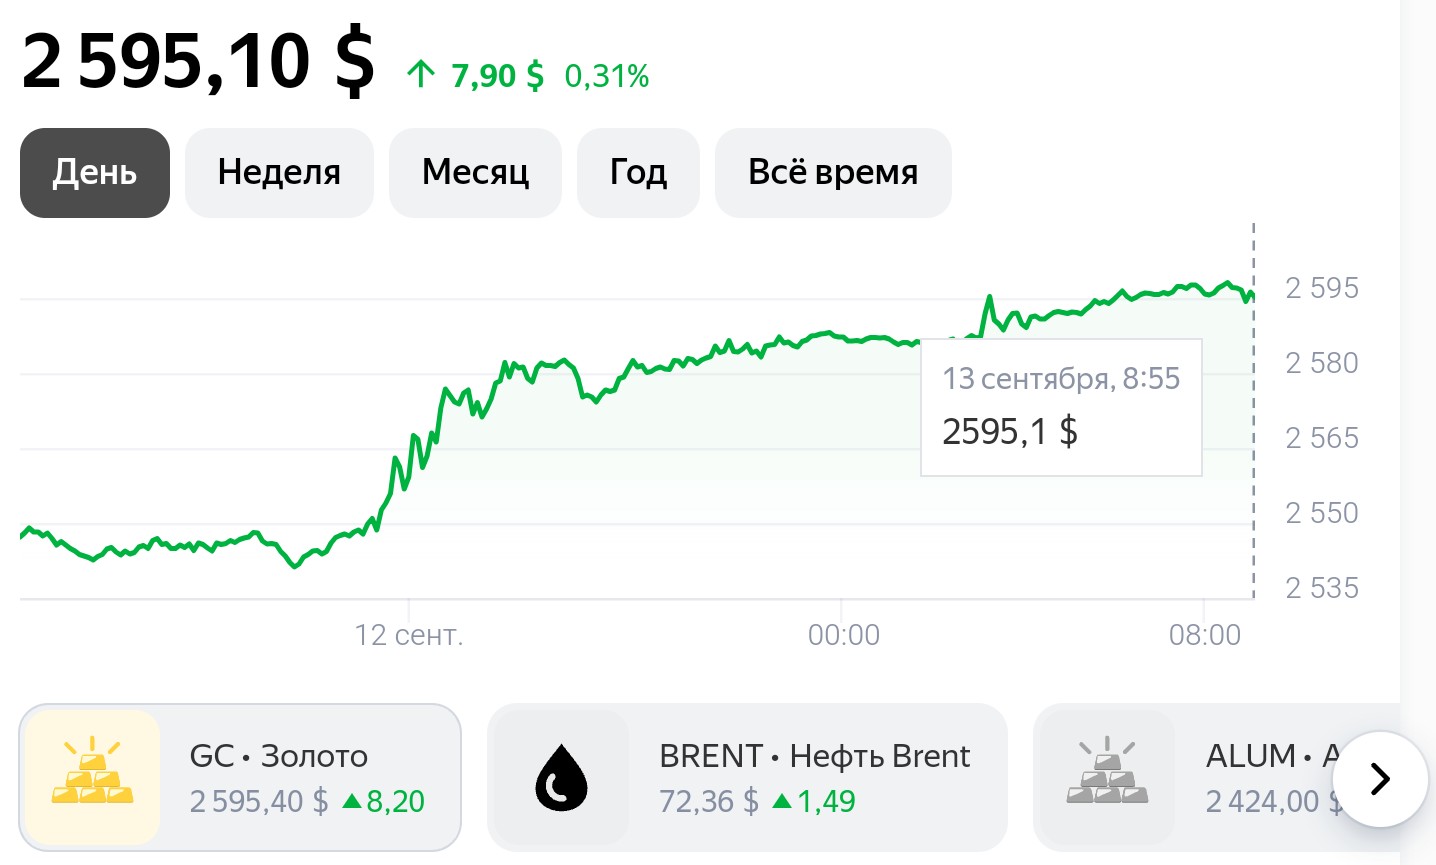Select the День period tab

click(95, 172)
